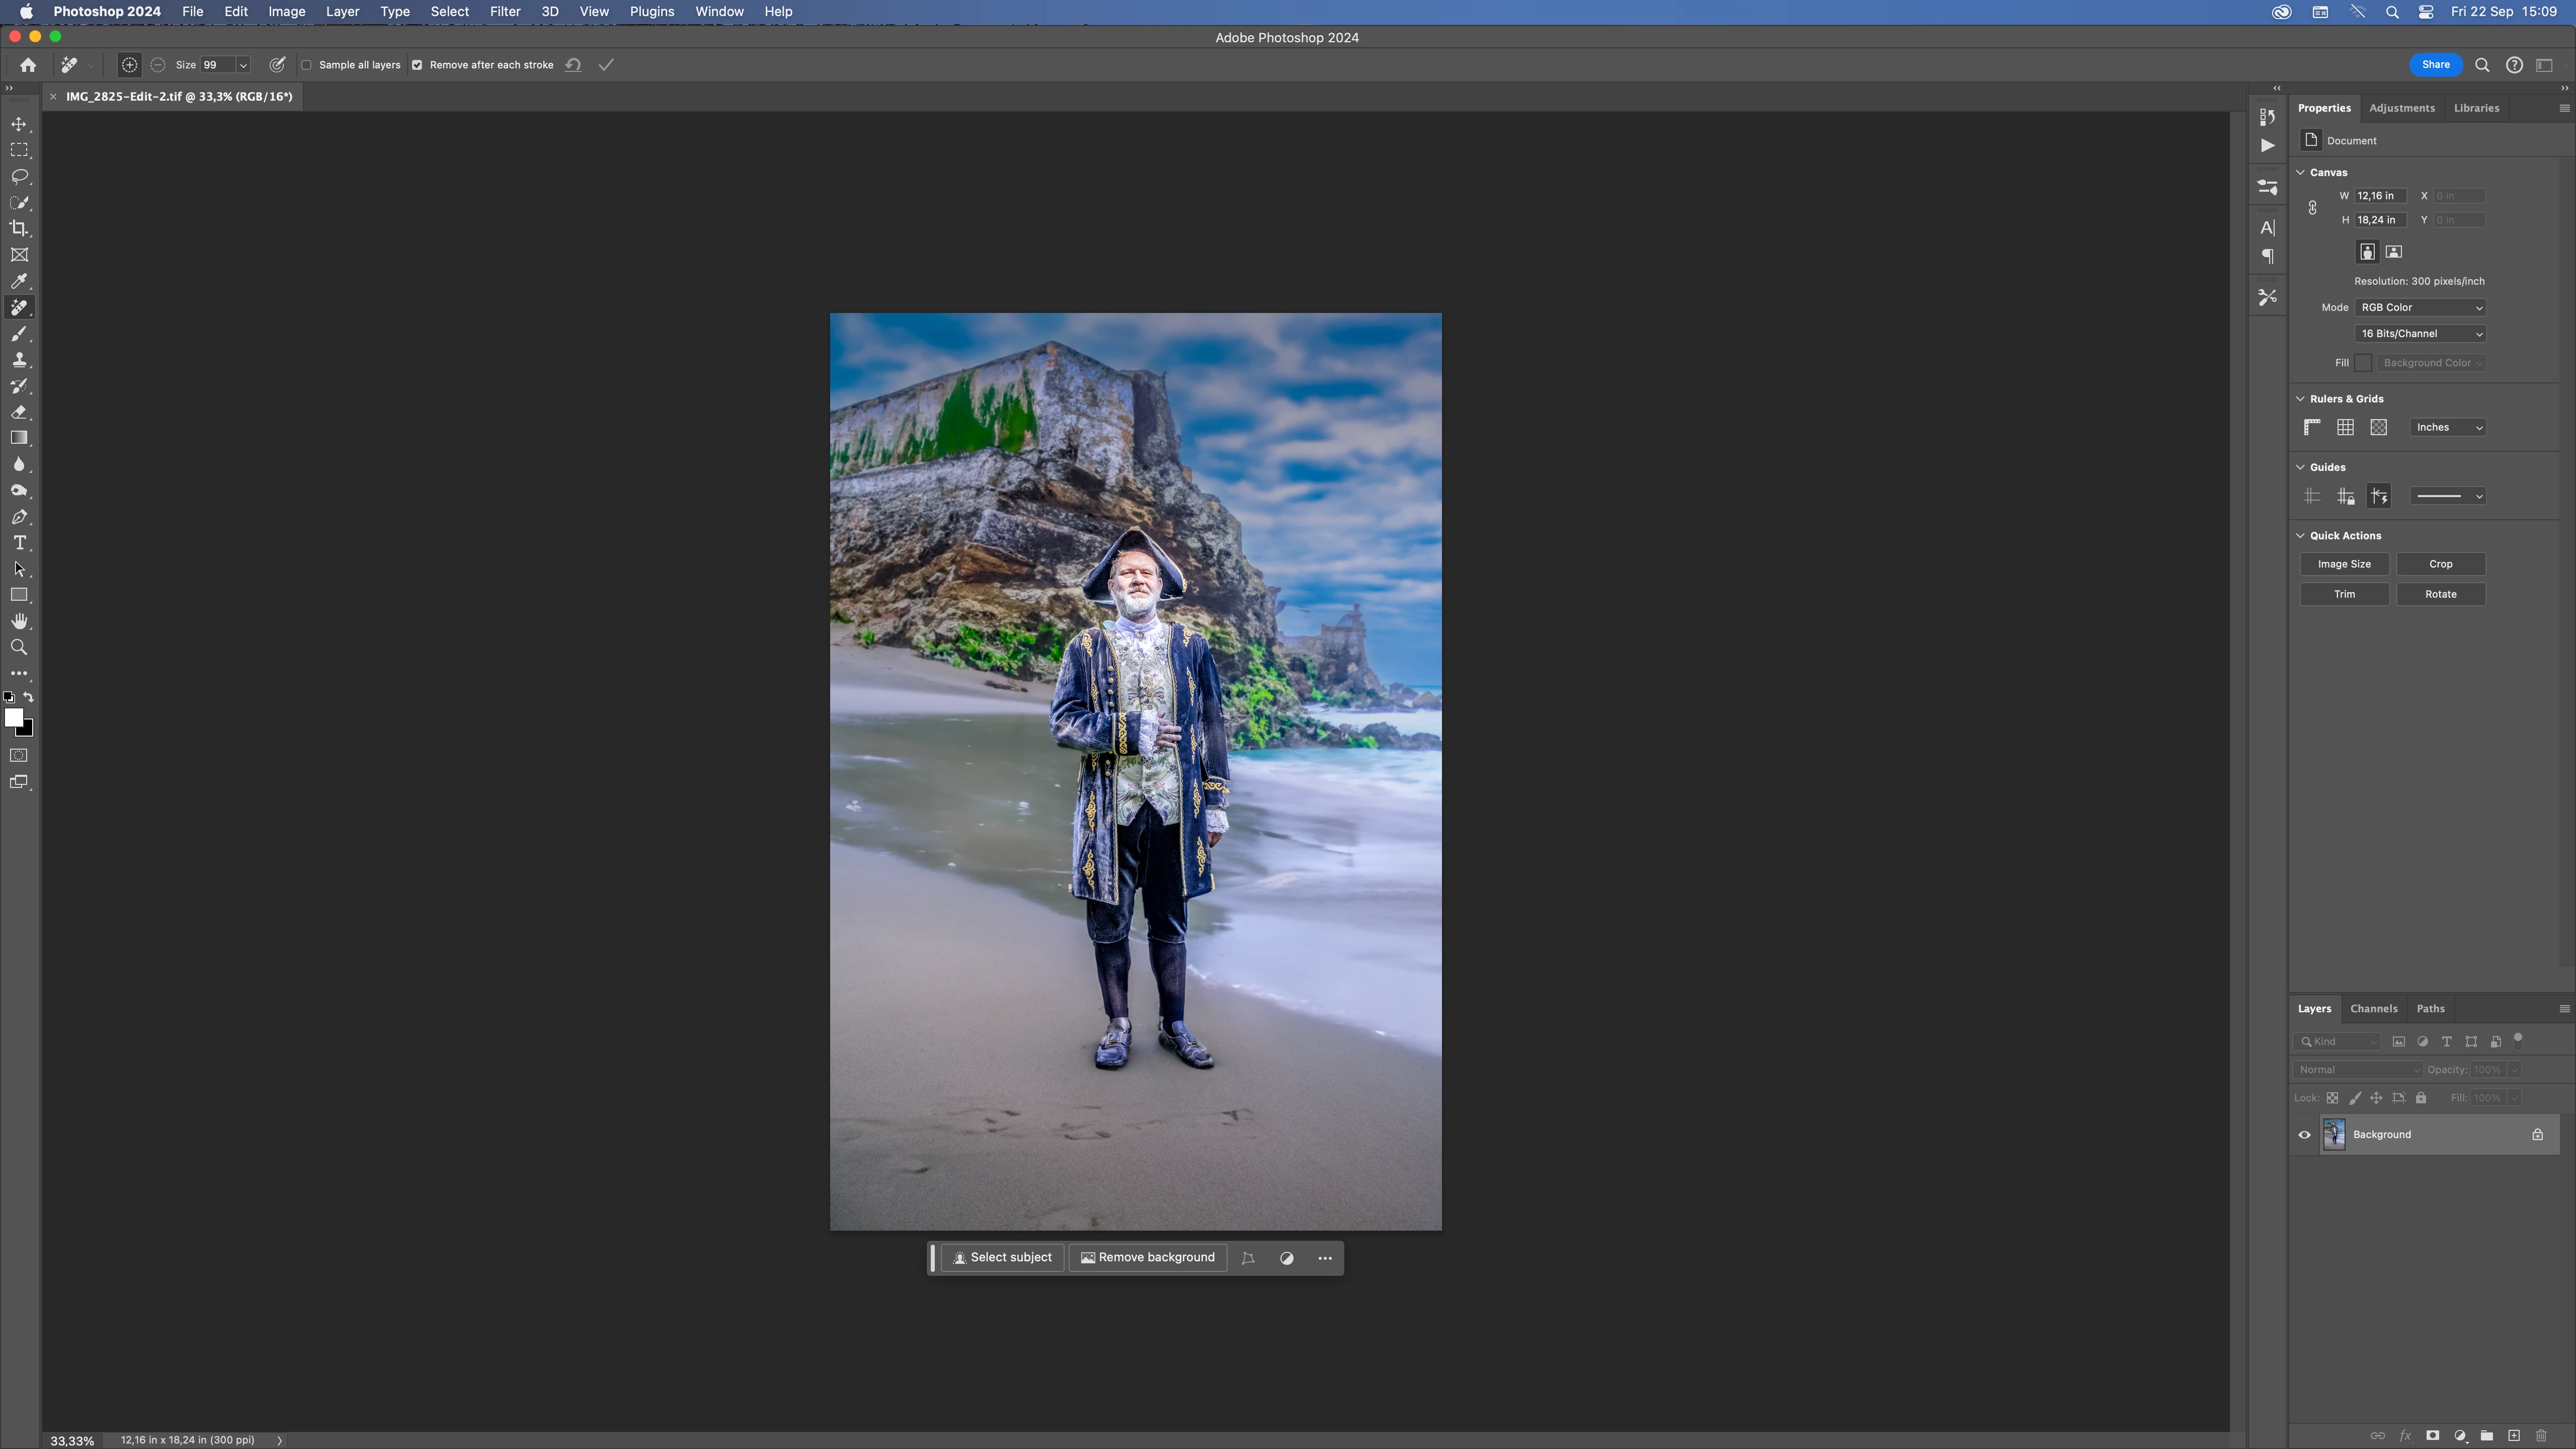Image resolution: width=2576 pixels, height=1449 pixels.
Task: Click the Image Size button
Action: pyautogui.click(x=2344, y=564)
